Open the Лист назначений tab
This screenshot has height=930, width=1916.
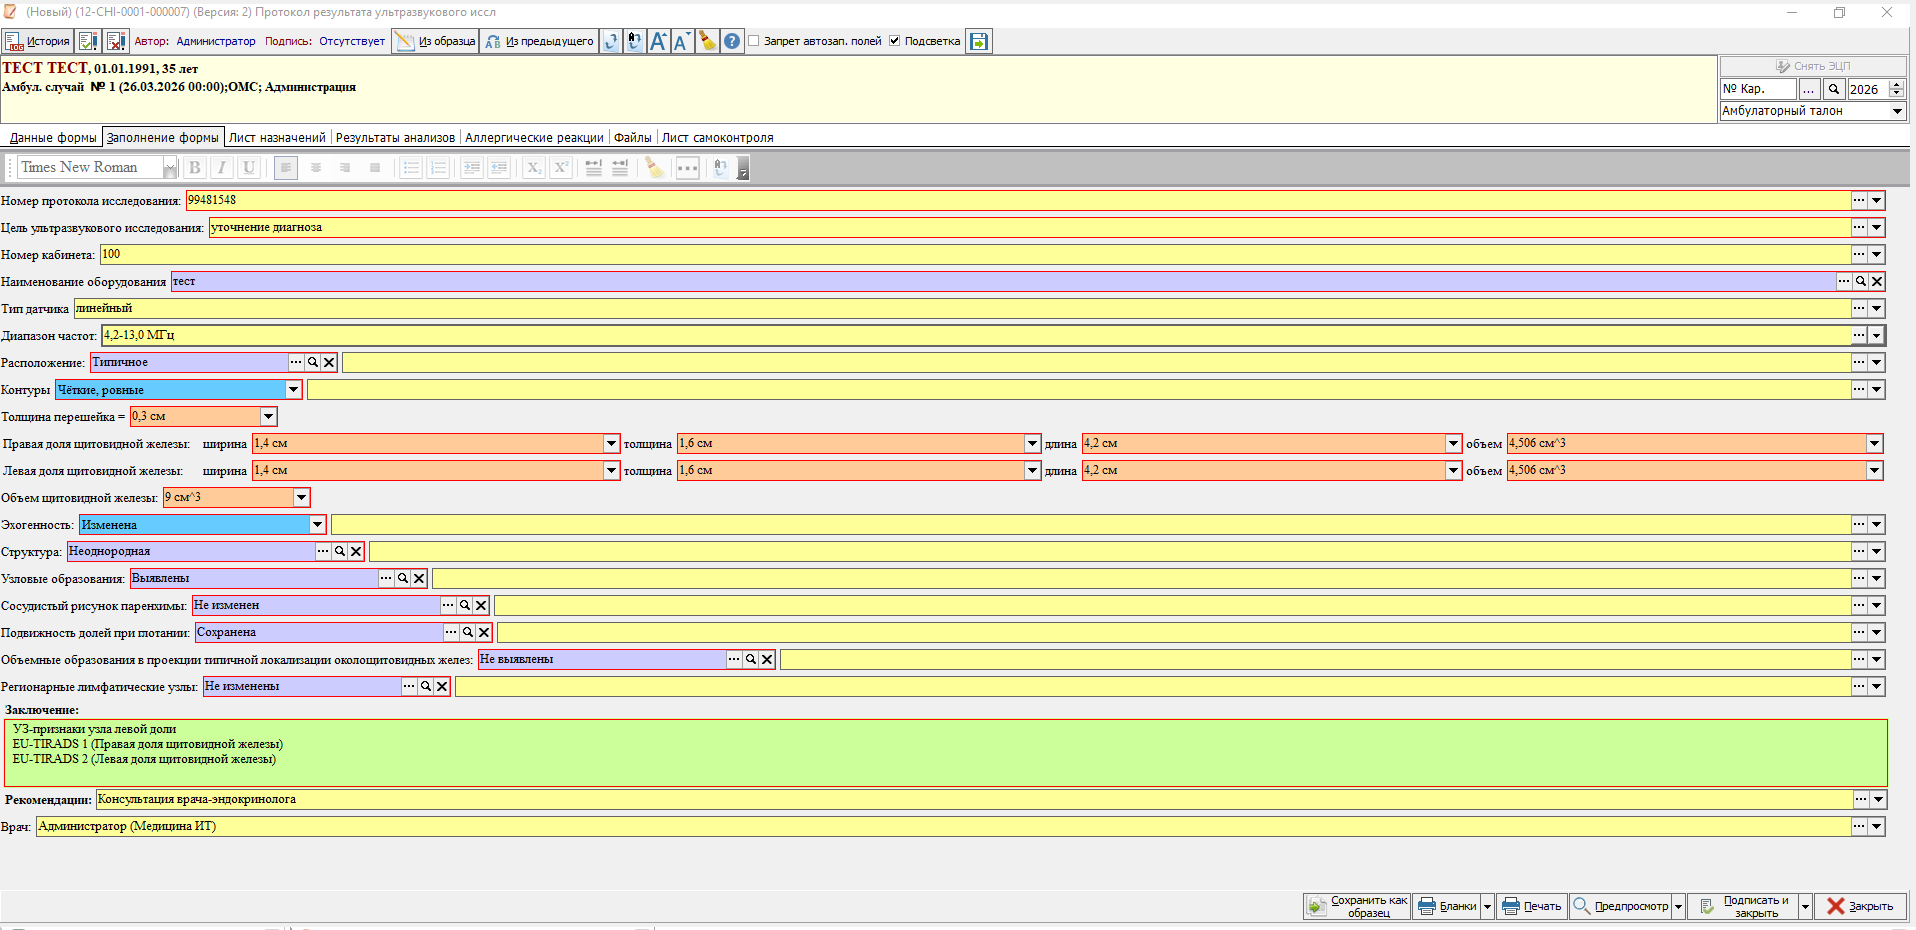(x=277, y=138)
